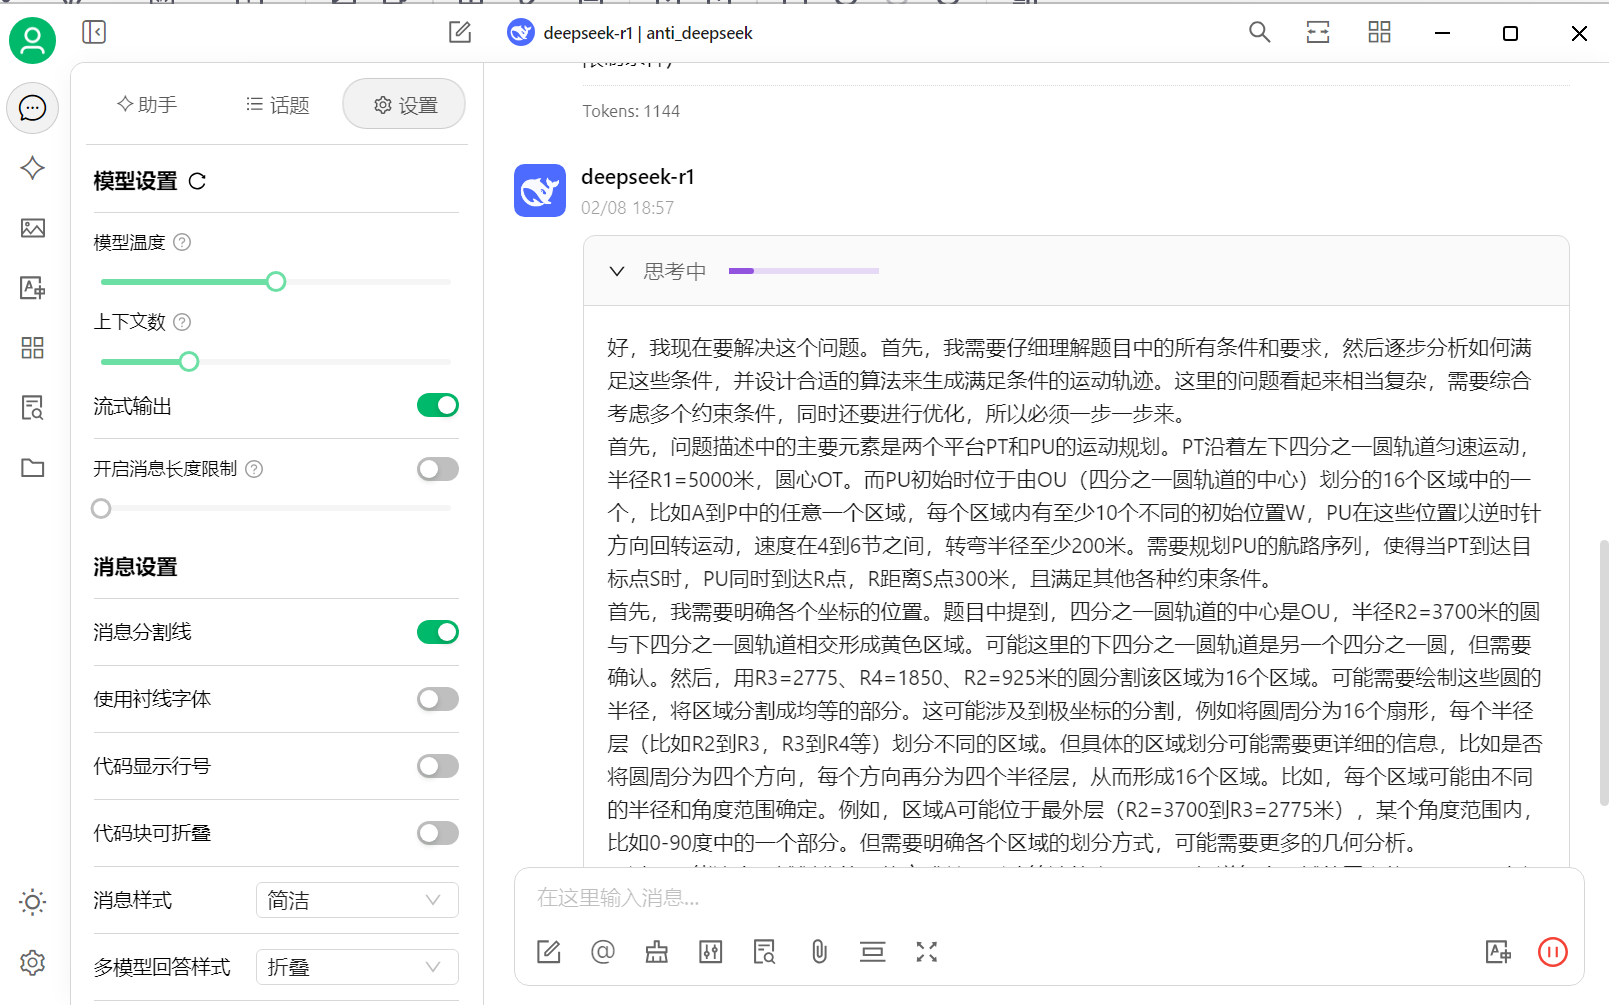Image resolution: width=1609 pixels, height=1005 pixels.
Task: Collapse the 思考中 thinking block chevron
Action: click(x=617, y=271)
